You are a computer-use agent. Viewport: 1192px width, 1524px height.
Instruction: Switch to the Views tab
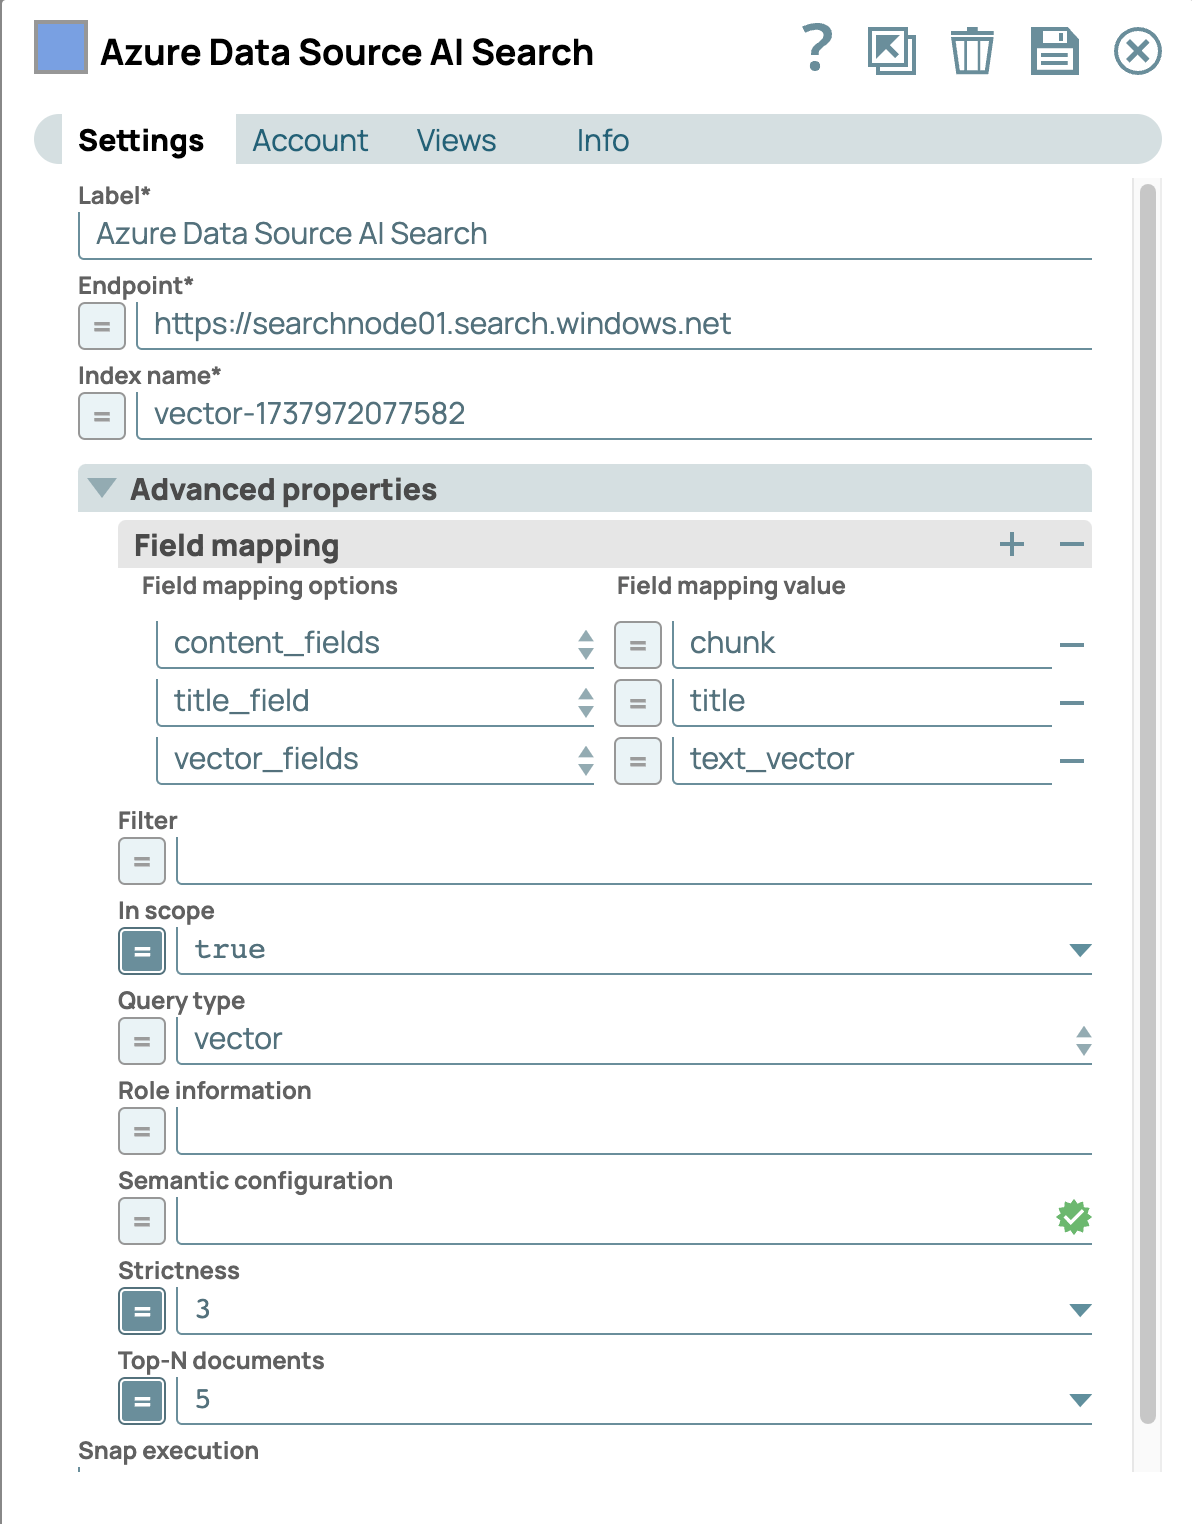[456, 140]
